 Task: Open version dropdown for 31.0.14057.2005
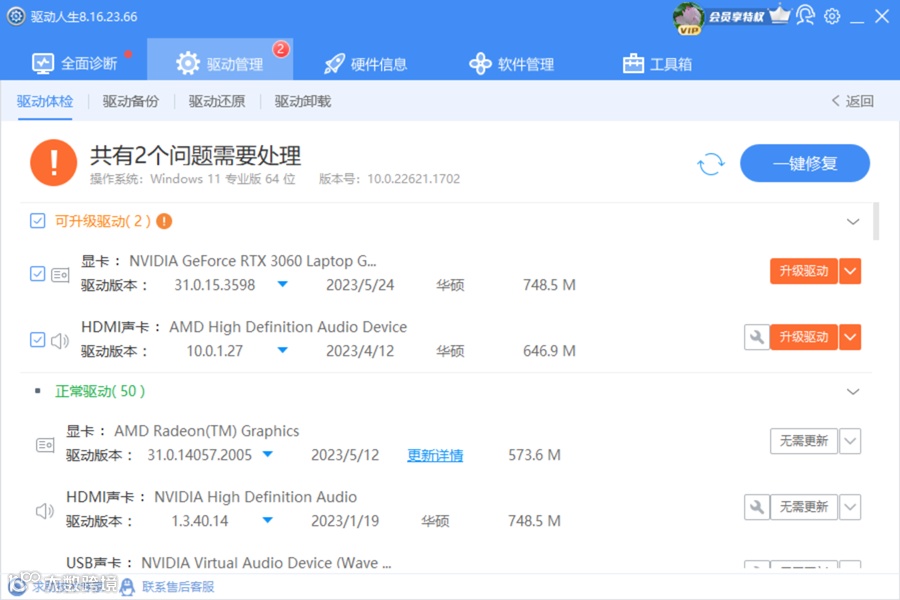tap(267, 454)
